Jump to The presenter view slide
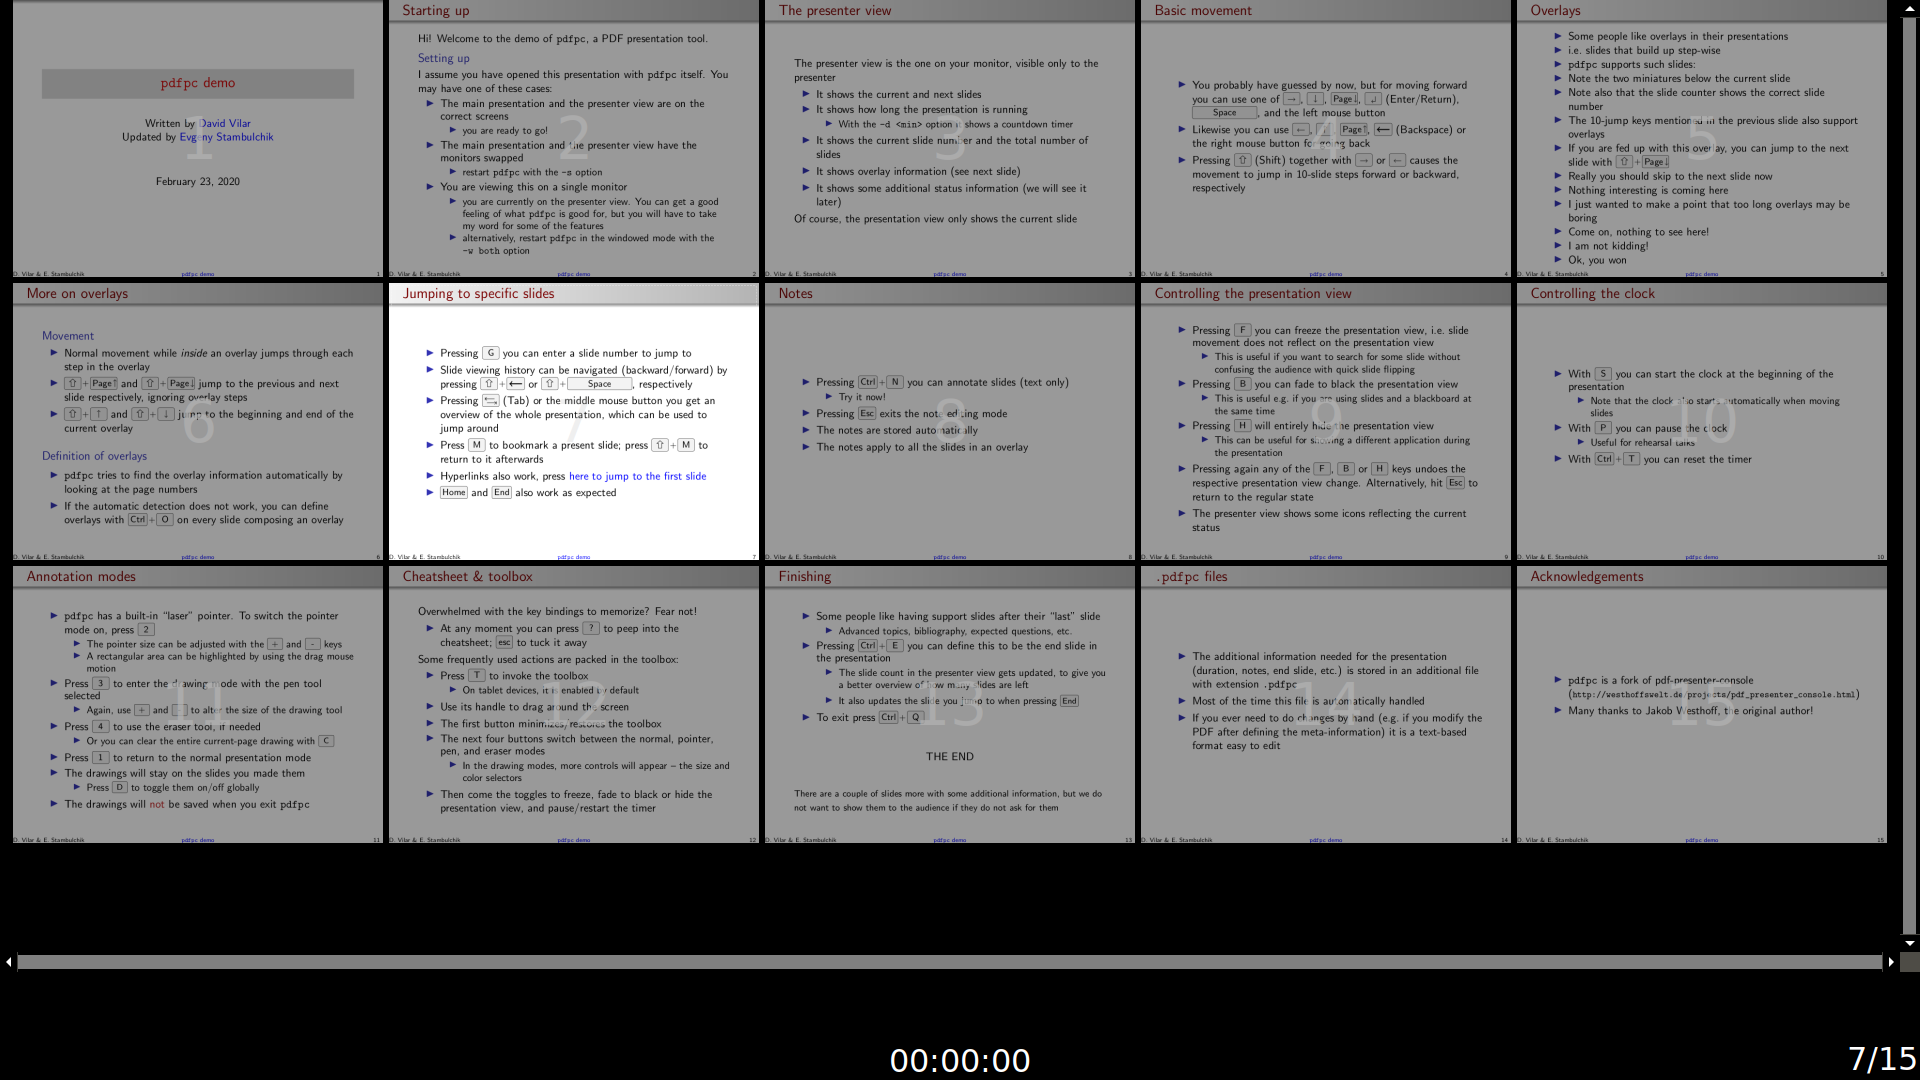The width and height of the screenshot is (1920, 1080). 950,140
